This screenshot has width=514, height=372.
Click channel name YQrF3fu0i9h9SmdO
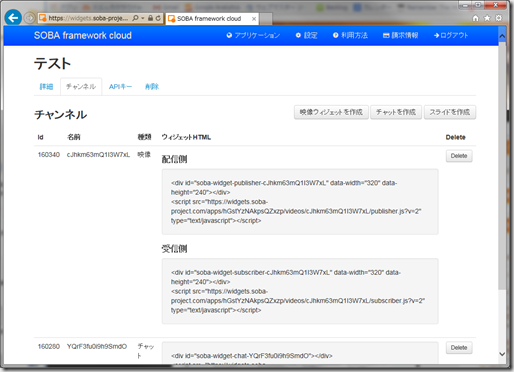coord(97,347)
